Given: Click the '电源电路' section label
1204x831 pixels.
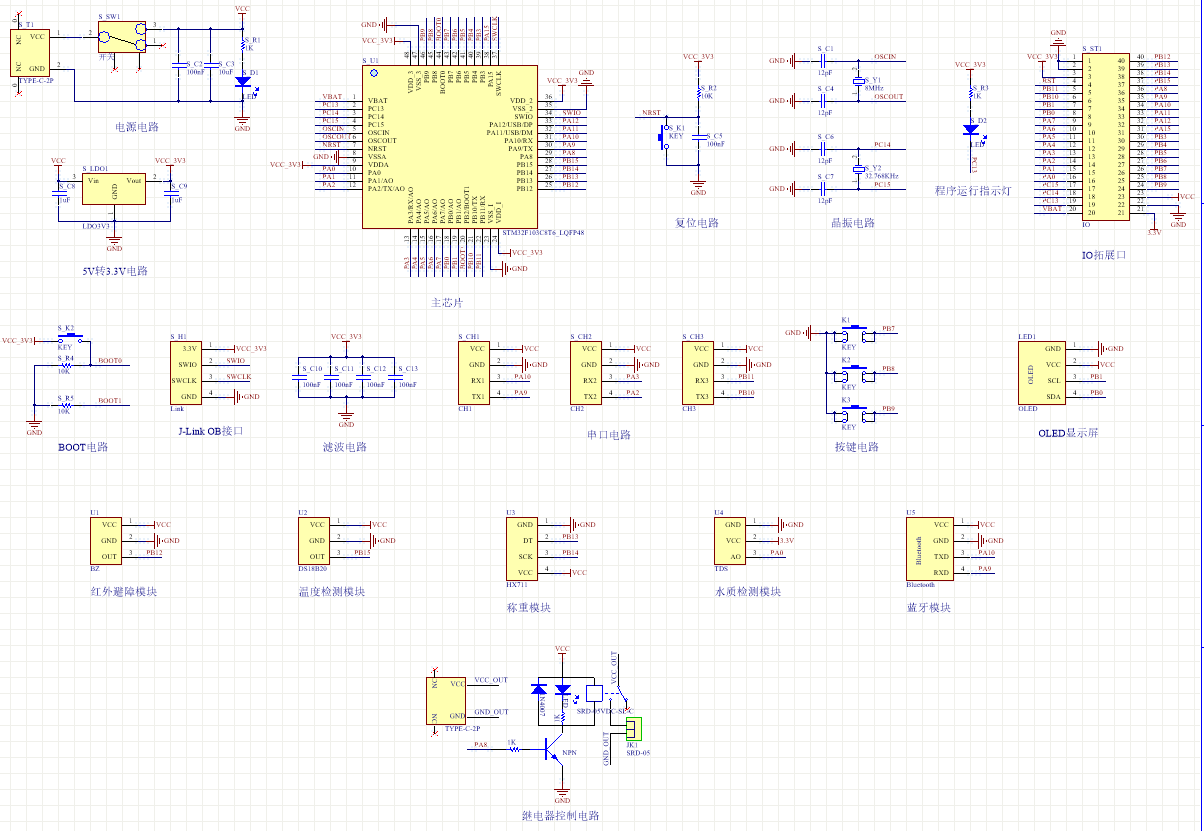Looking at the screenshot, I should pos(136,127).
